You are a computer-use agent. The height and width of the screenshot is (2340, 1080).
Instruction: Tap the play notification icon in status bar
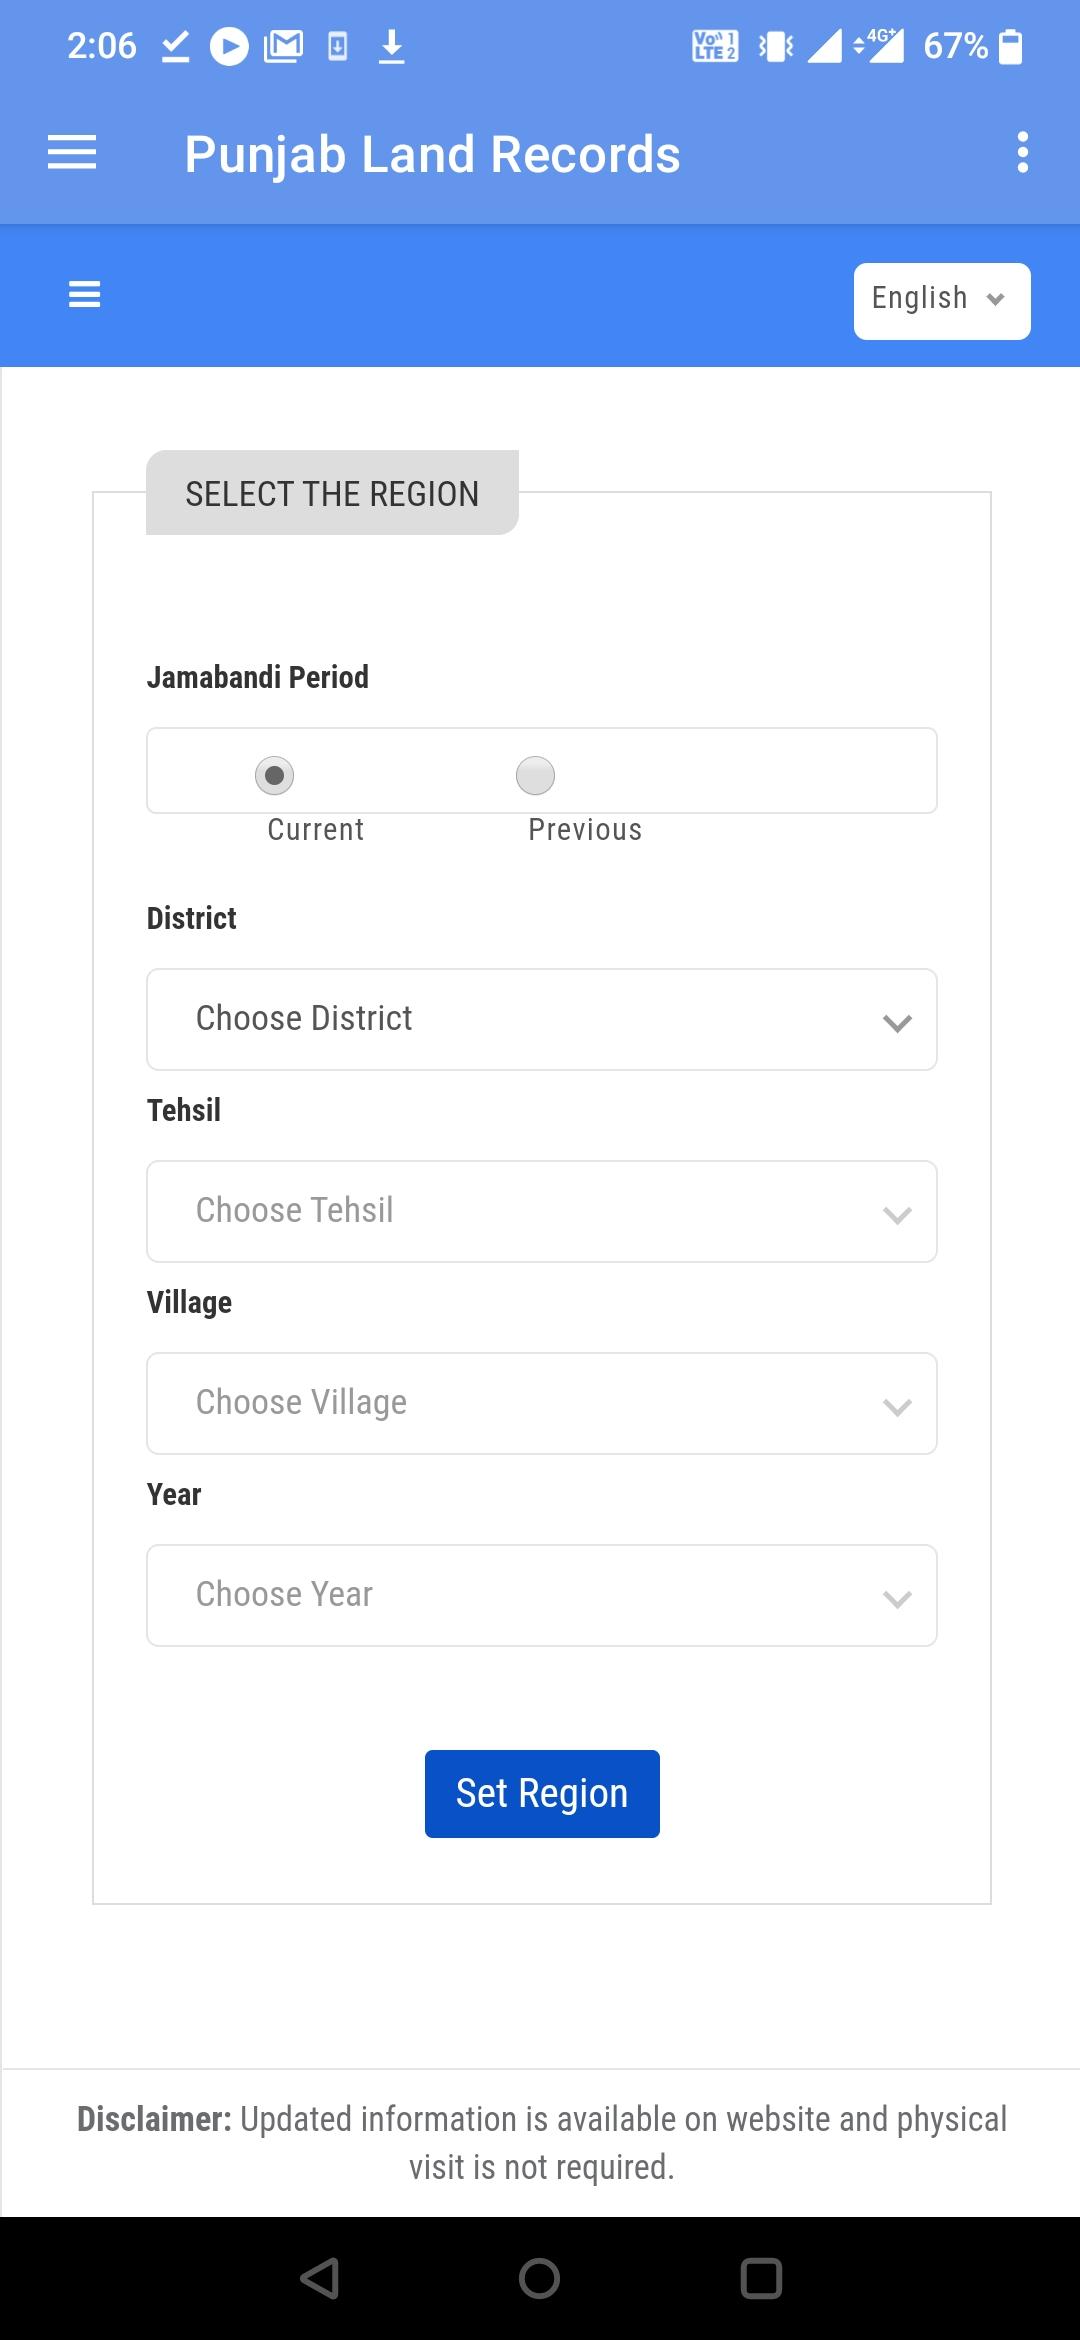[x=229, y=46]
